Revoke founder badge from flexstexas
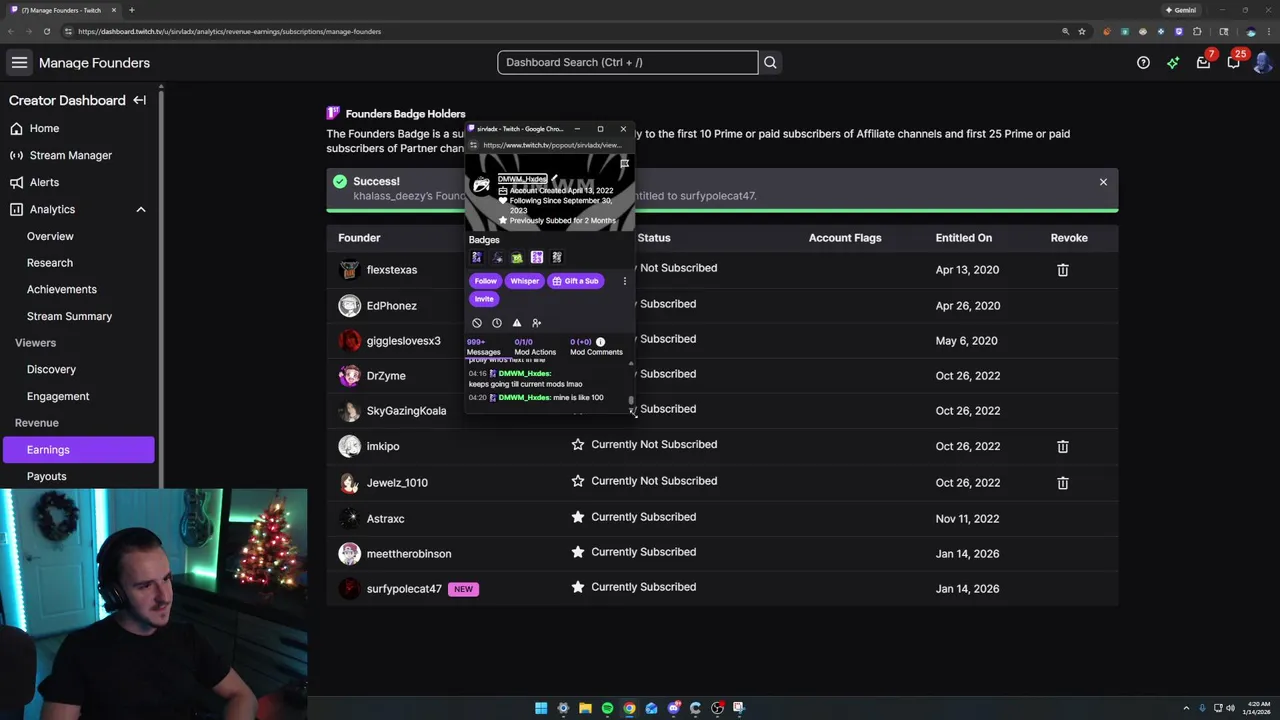The width and height of the screenshot is (1280, 720). click(x=1062, y=270)
